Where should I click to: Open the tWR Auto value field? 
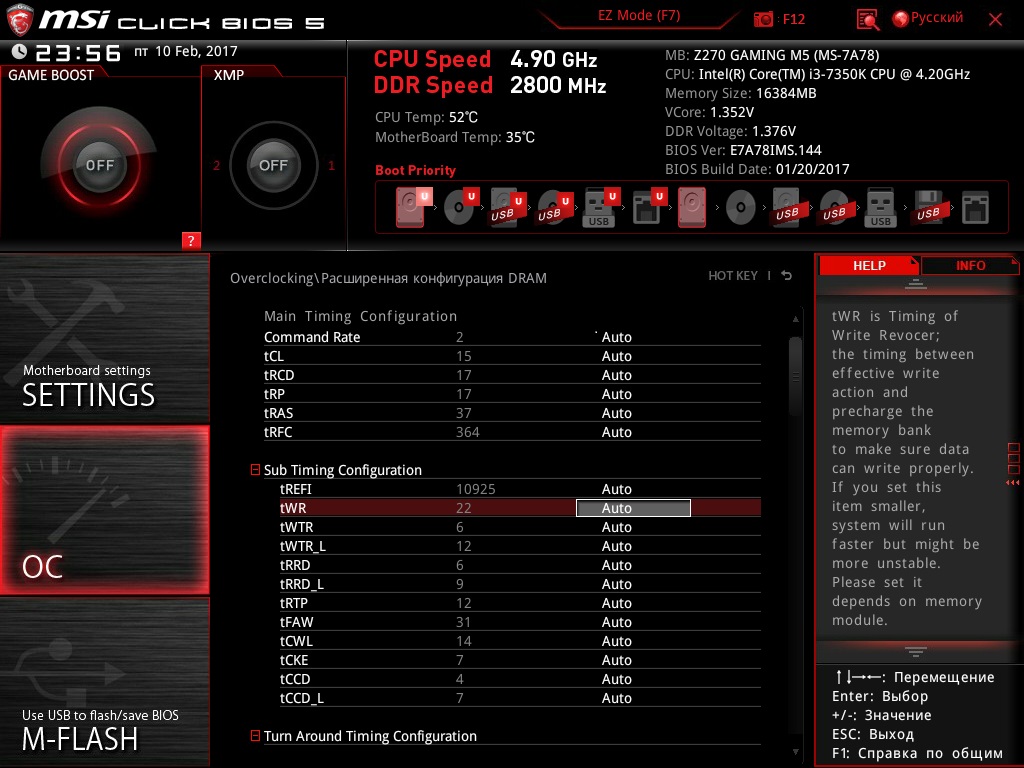point(633,508)
